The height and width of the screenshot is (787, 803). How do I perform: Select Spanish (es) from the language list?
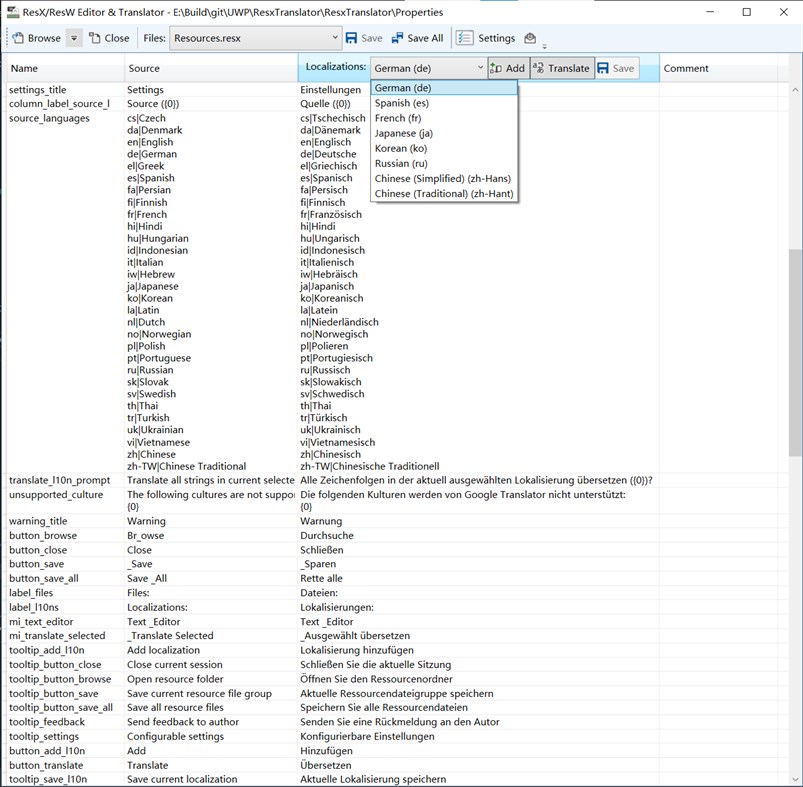pyautogui.click(x=399, y=102)
